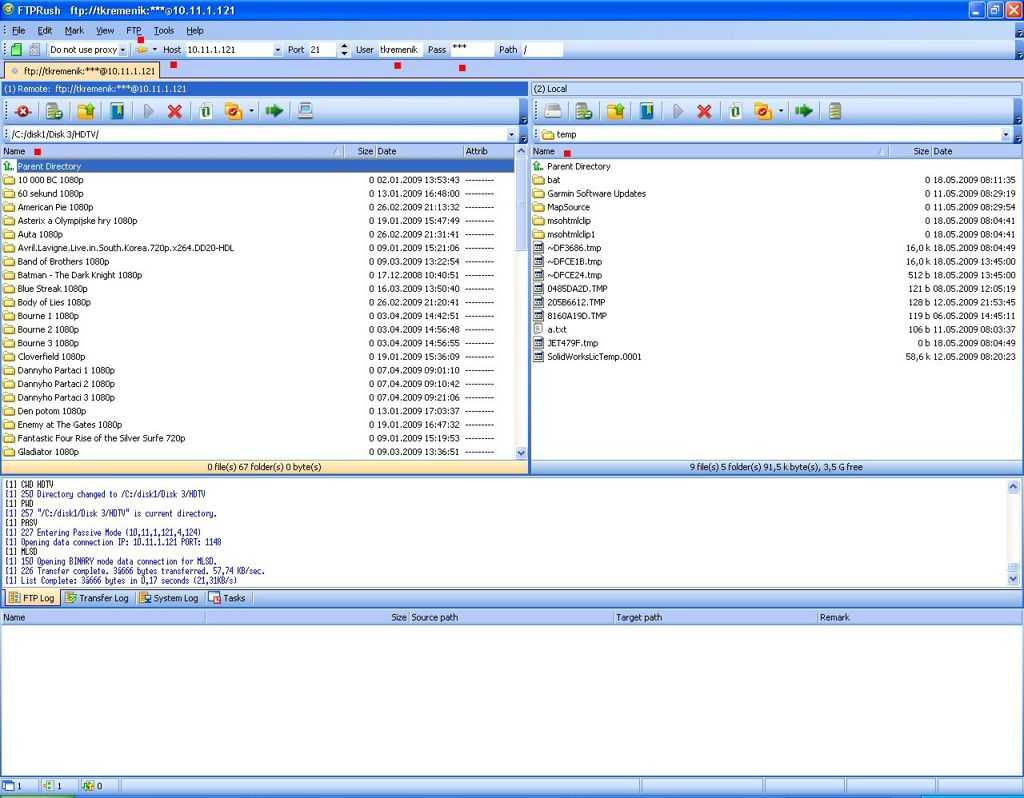Click the stacked server icon in the Local toolbar
The height and width of the screenshot is (798, 1024).
(835, 112)
